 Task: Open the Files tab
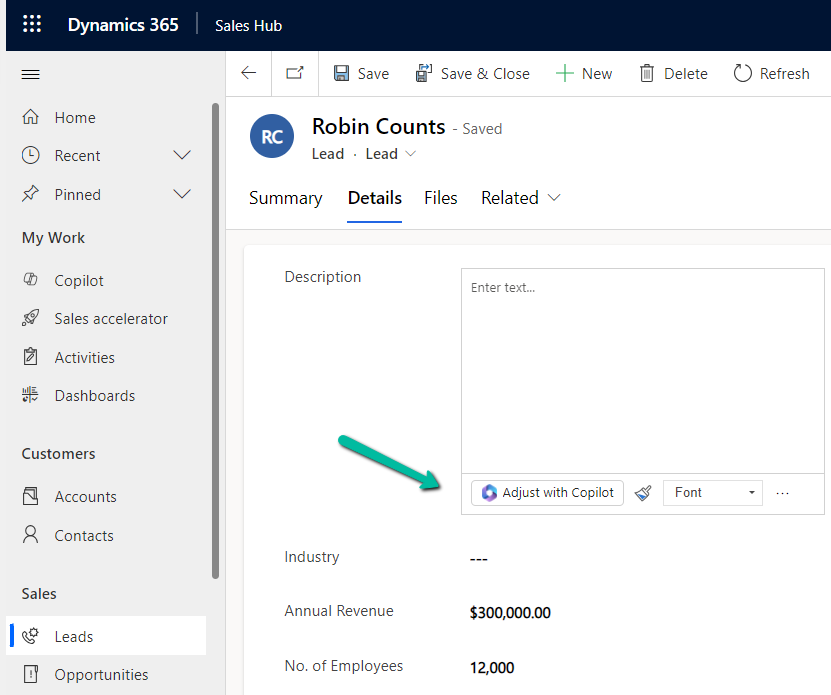tap(440, 198)
